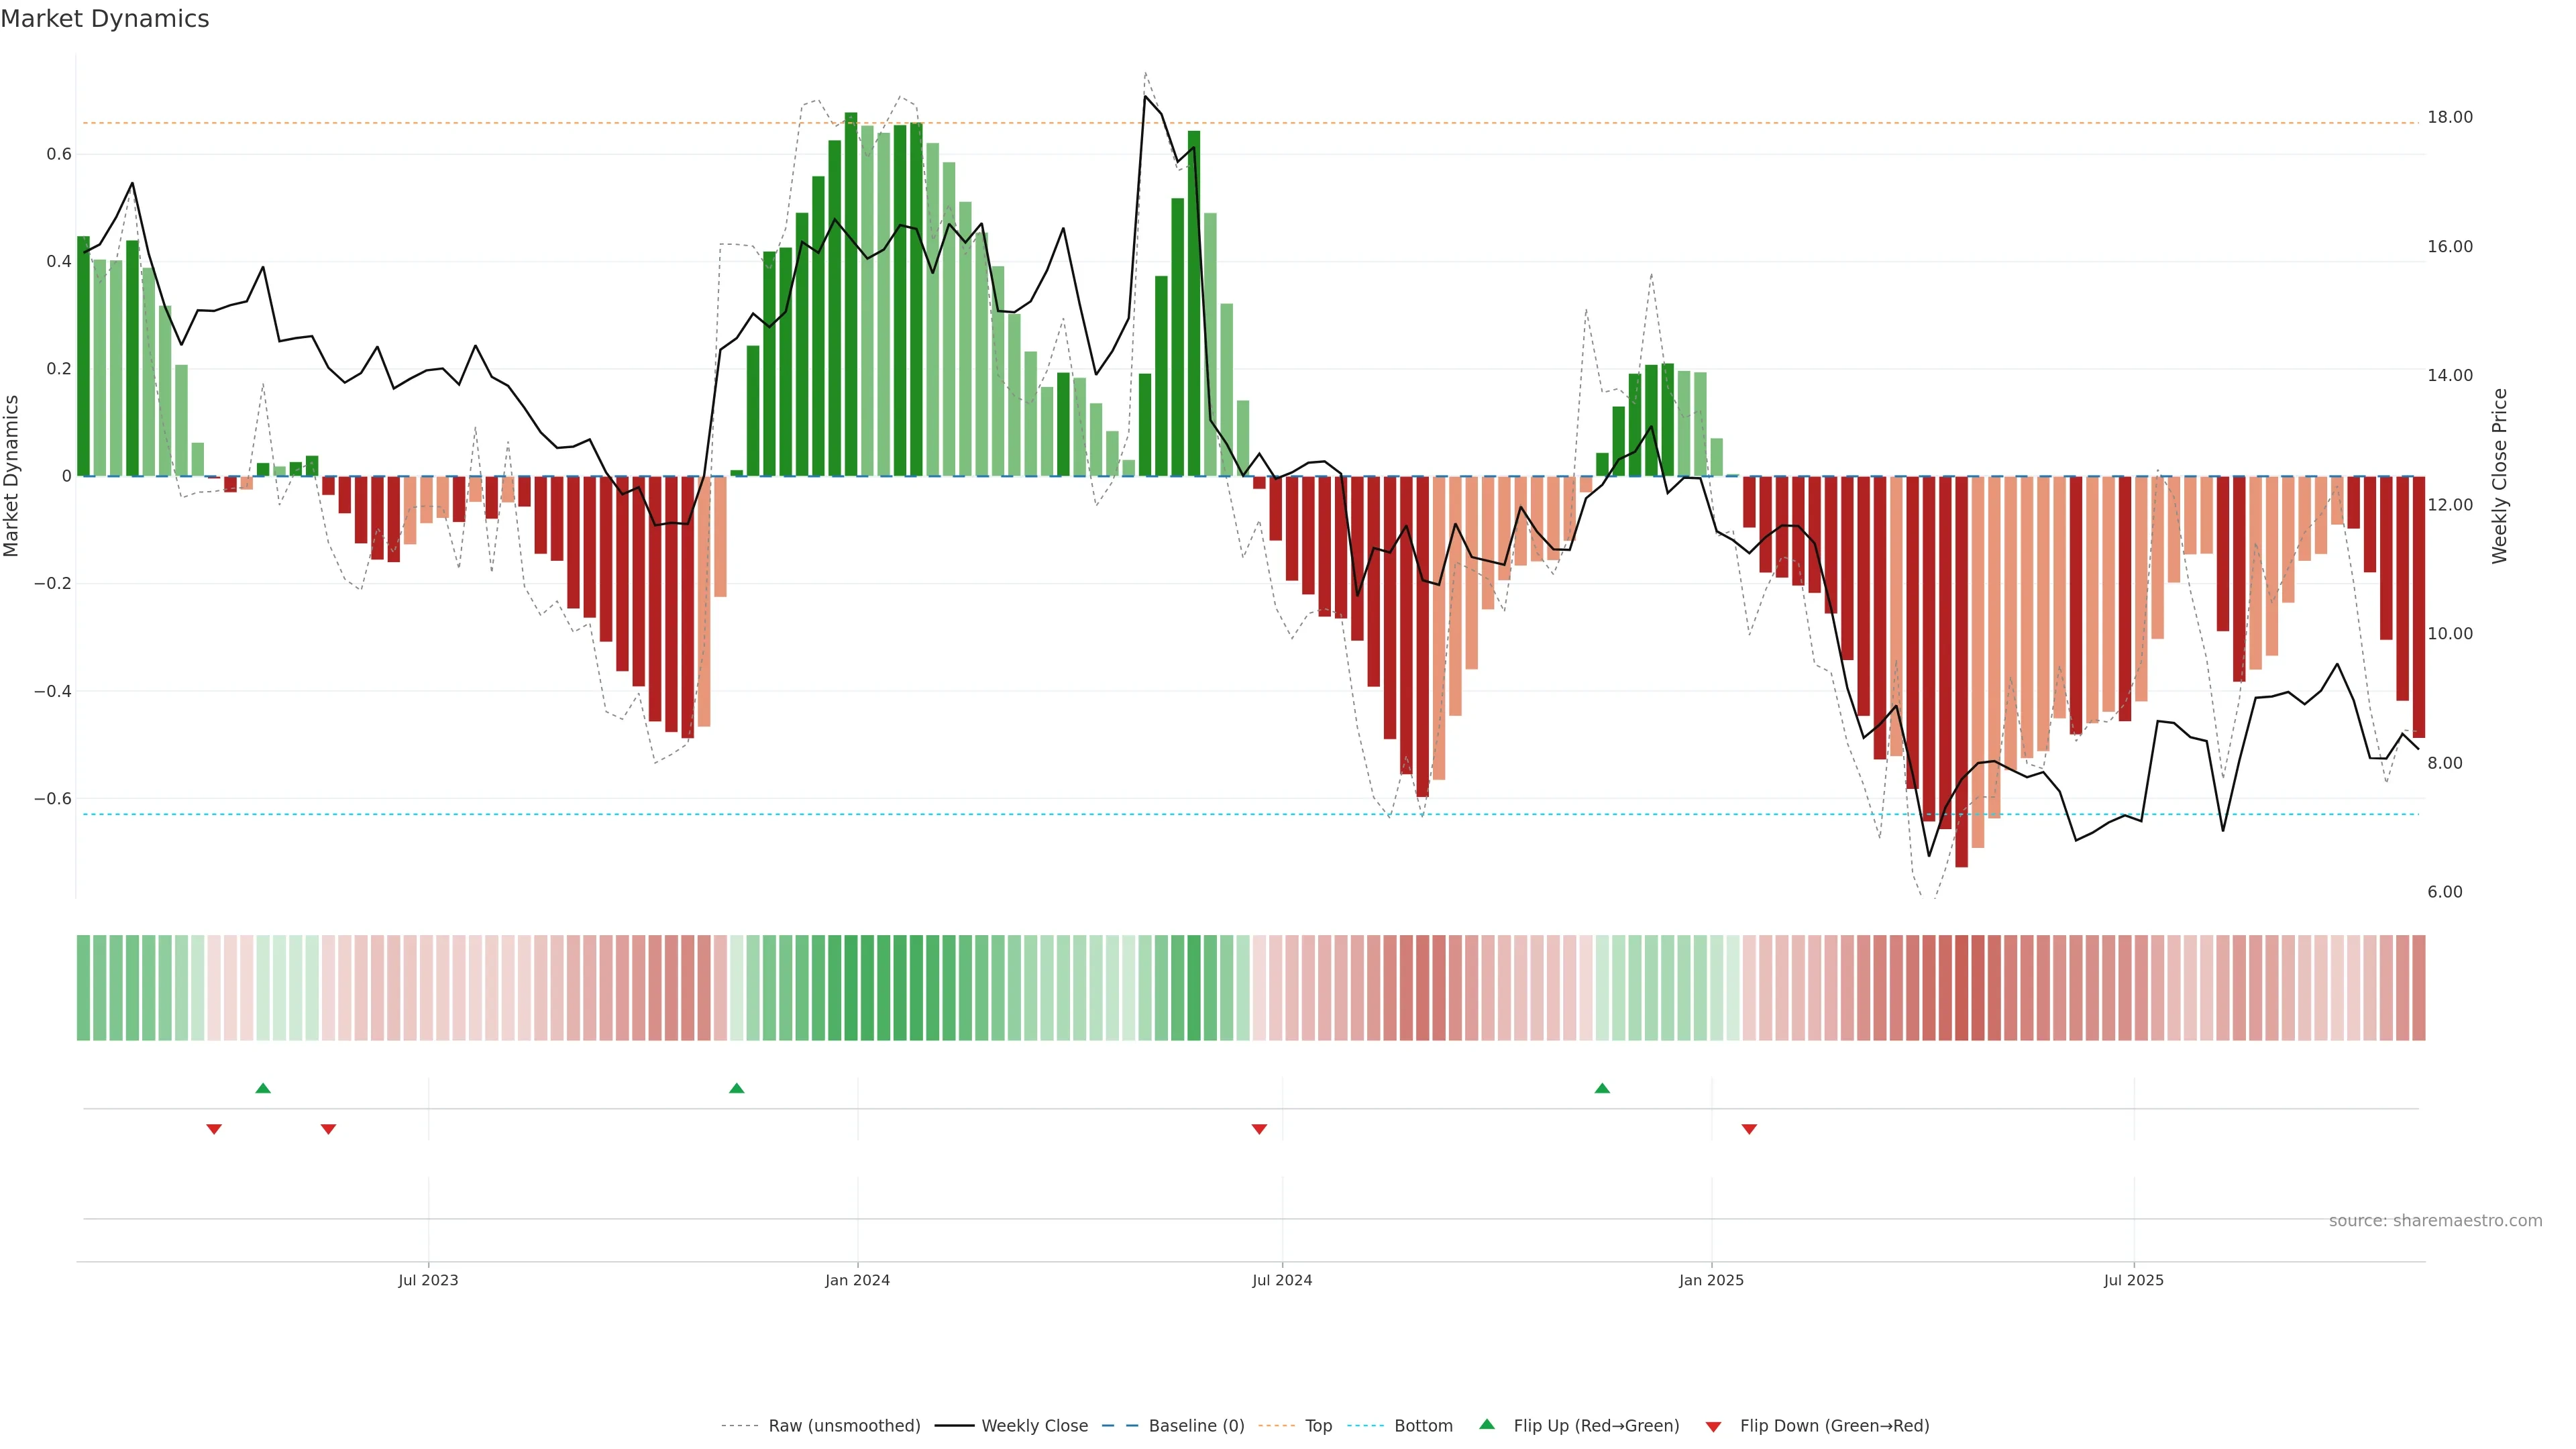Screen dimensions: 2576x1449
Task: Click the Jul 2023 x-axis label
Action: point(428,1280)
